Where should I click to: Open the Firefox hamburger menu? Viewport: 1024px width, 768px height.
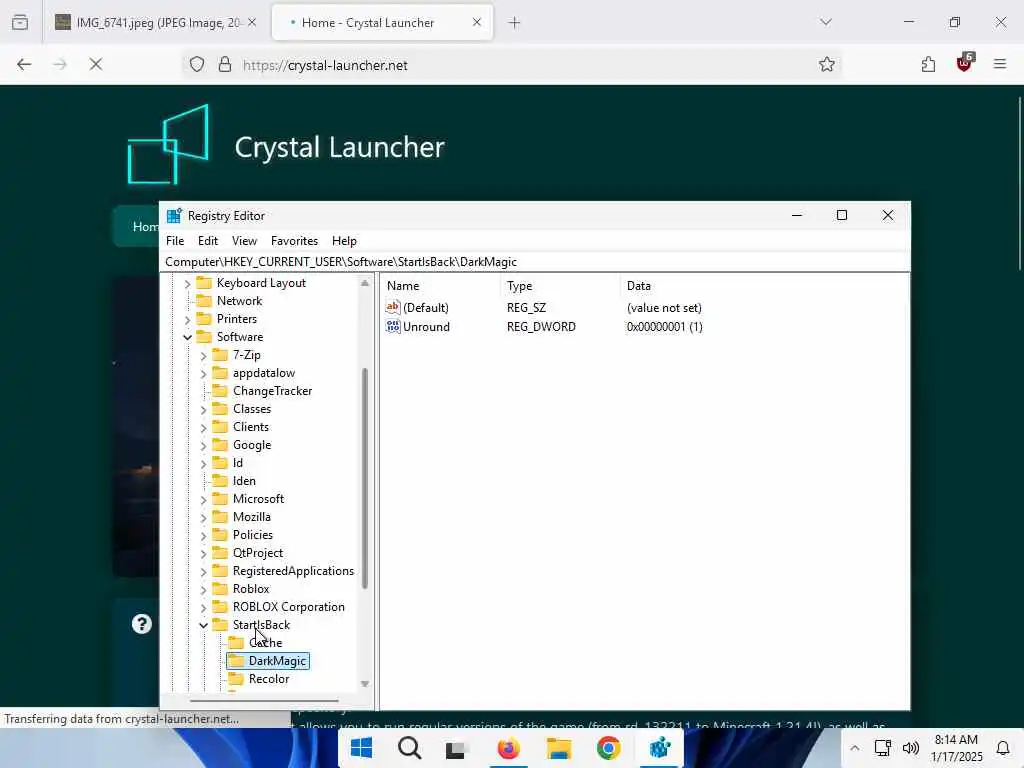click(1000, 64)
